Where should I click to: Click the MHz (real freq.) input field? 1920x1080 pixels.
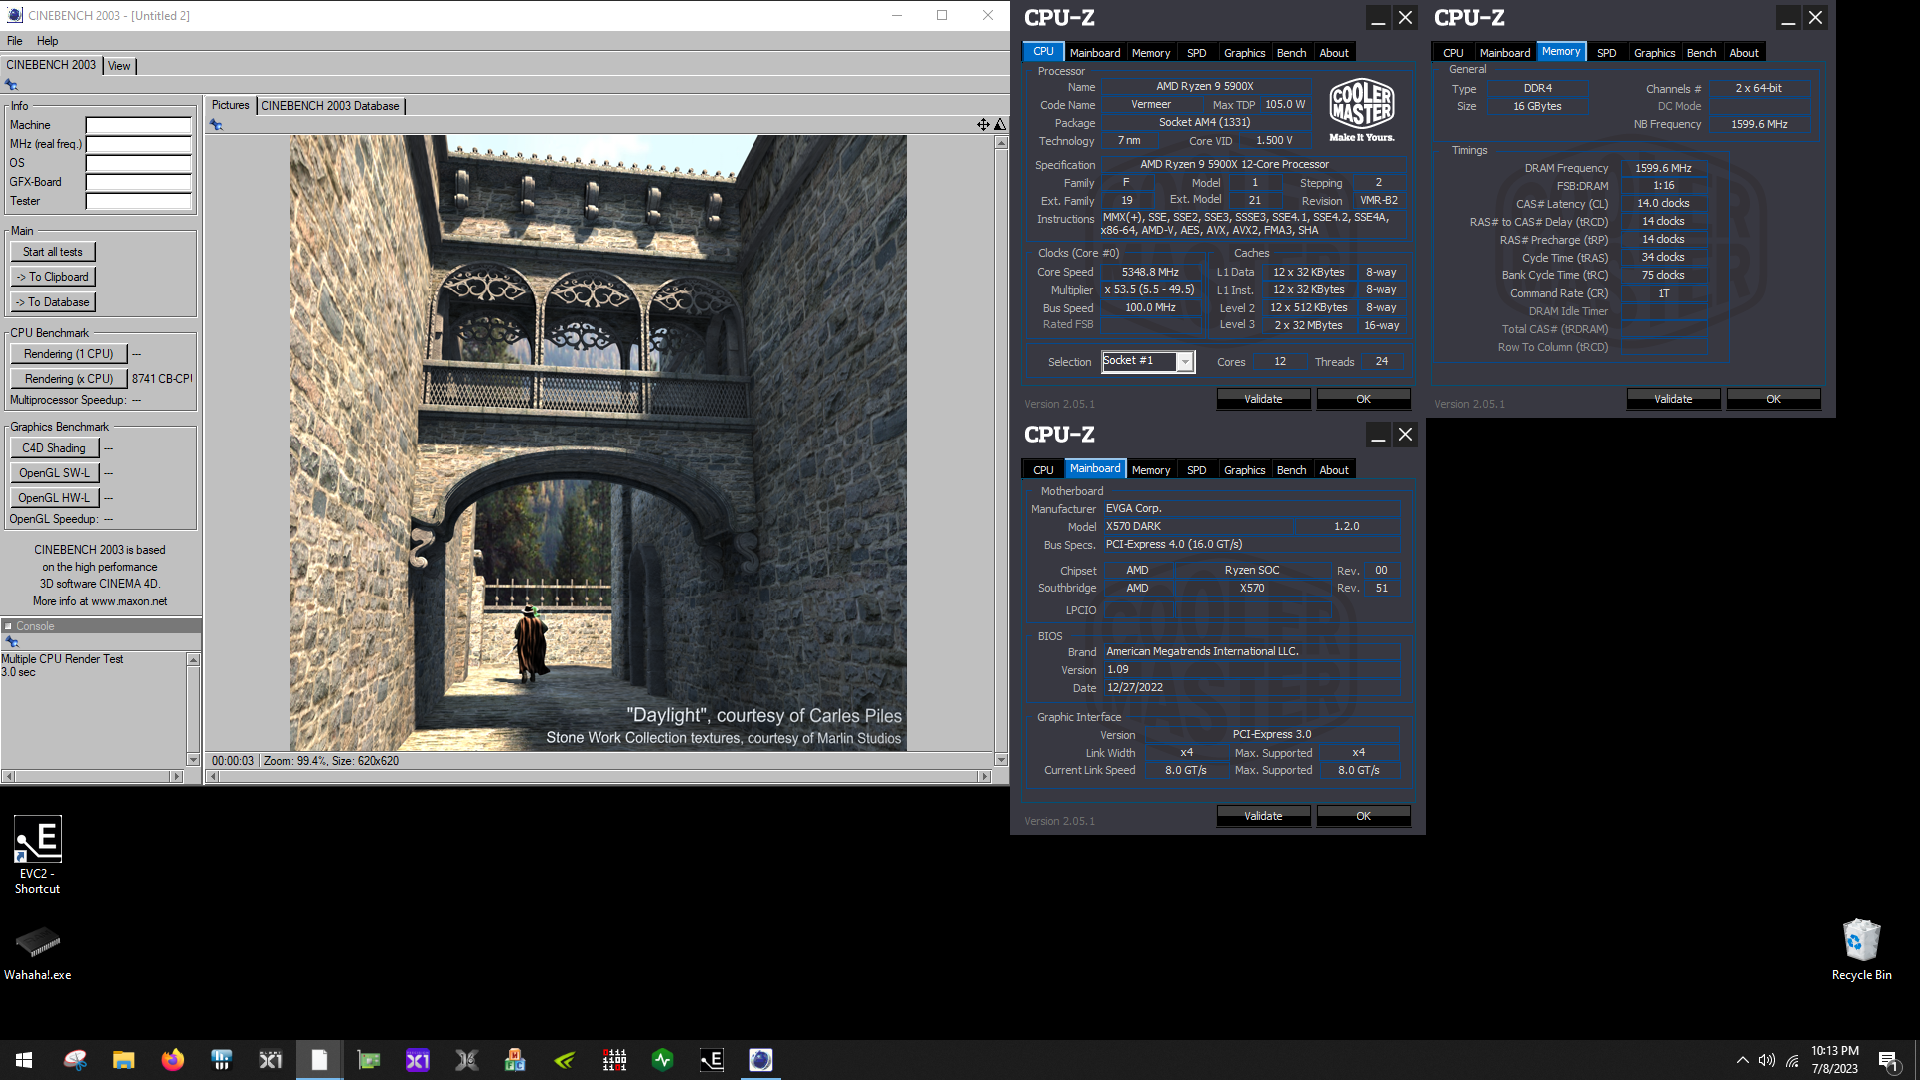pos(138,144)
